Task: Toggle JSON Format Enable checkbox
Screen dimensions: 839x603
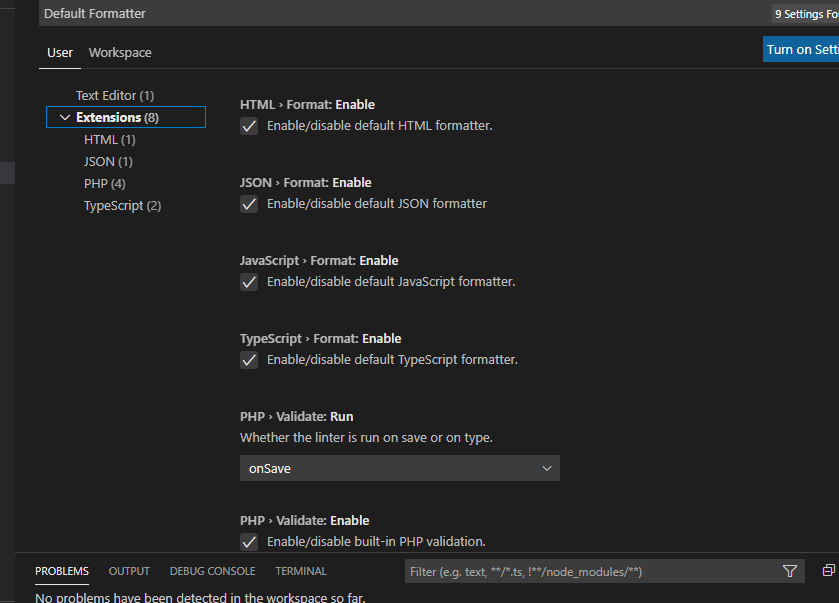Action: tap(249, 204)
